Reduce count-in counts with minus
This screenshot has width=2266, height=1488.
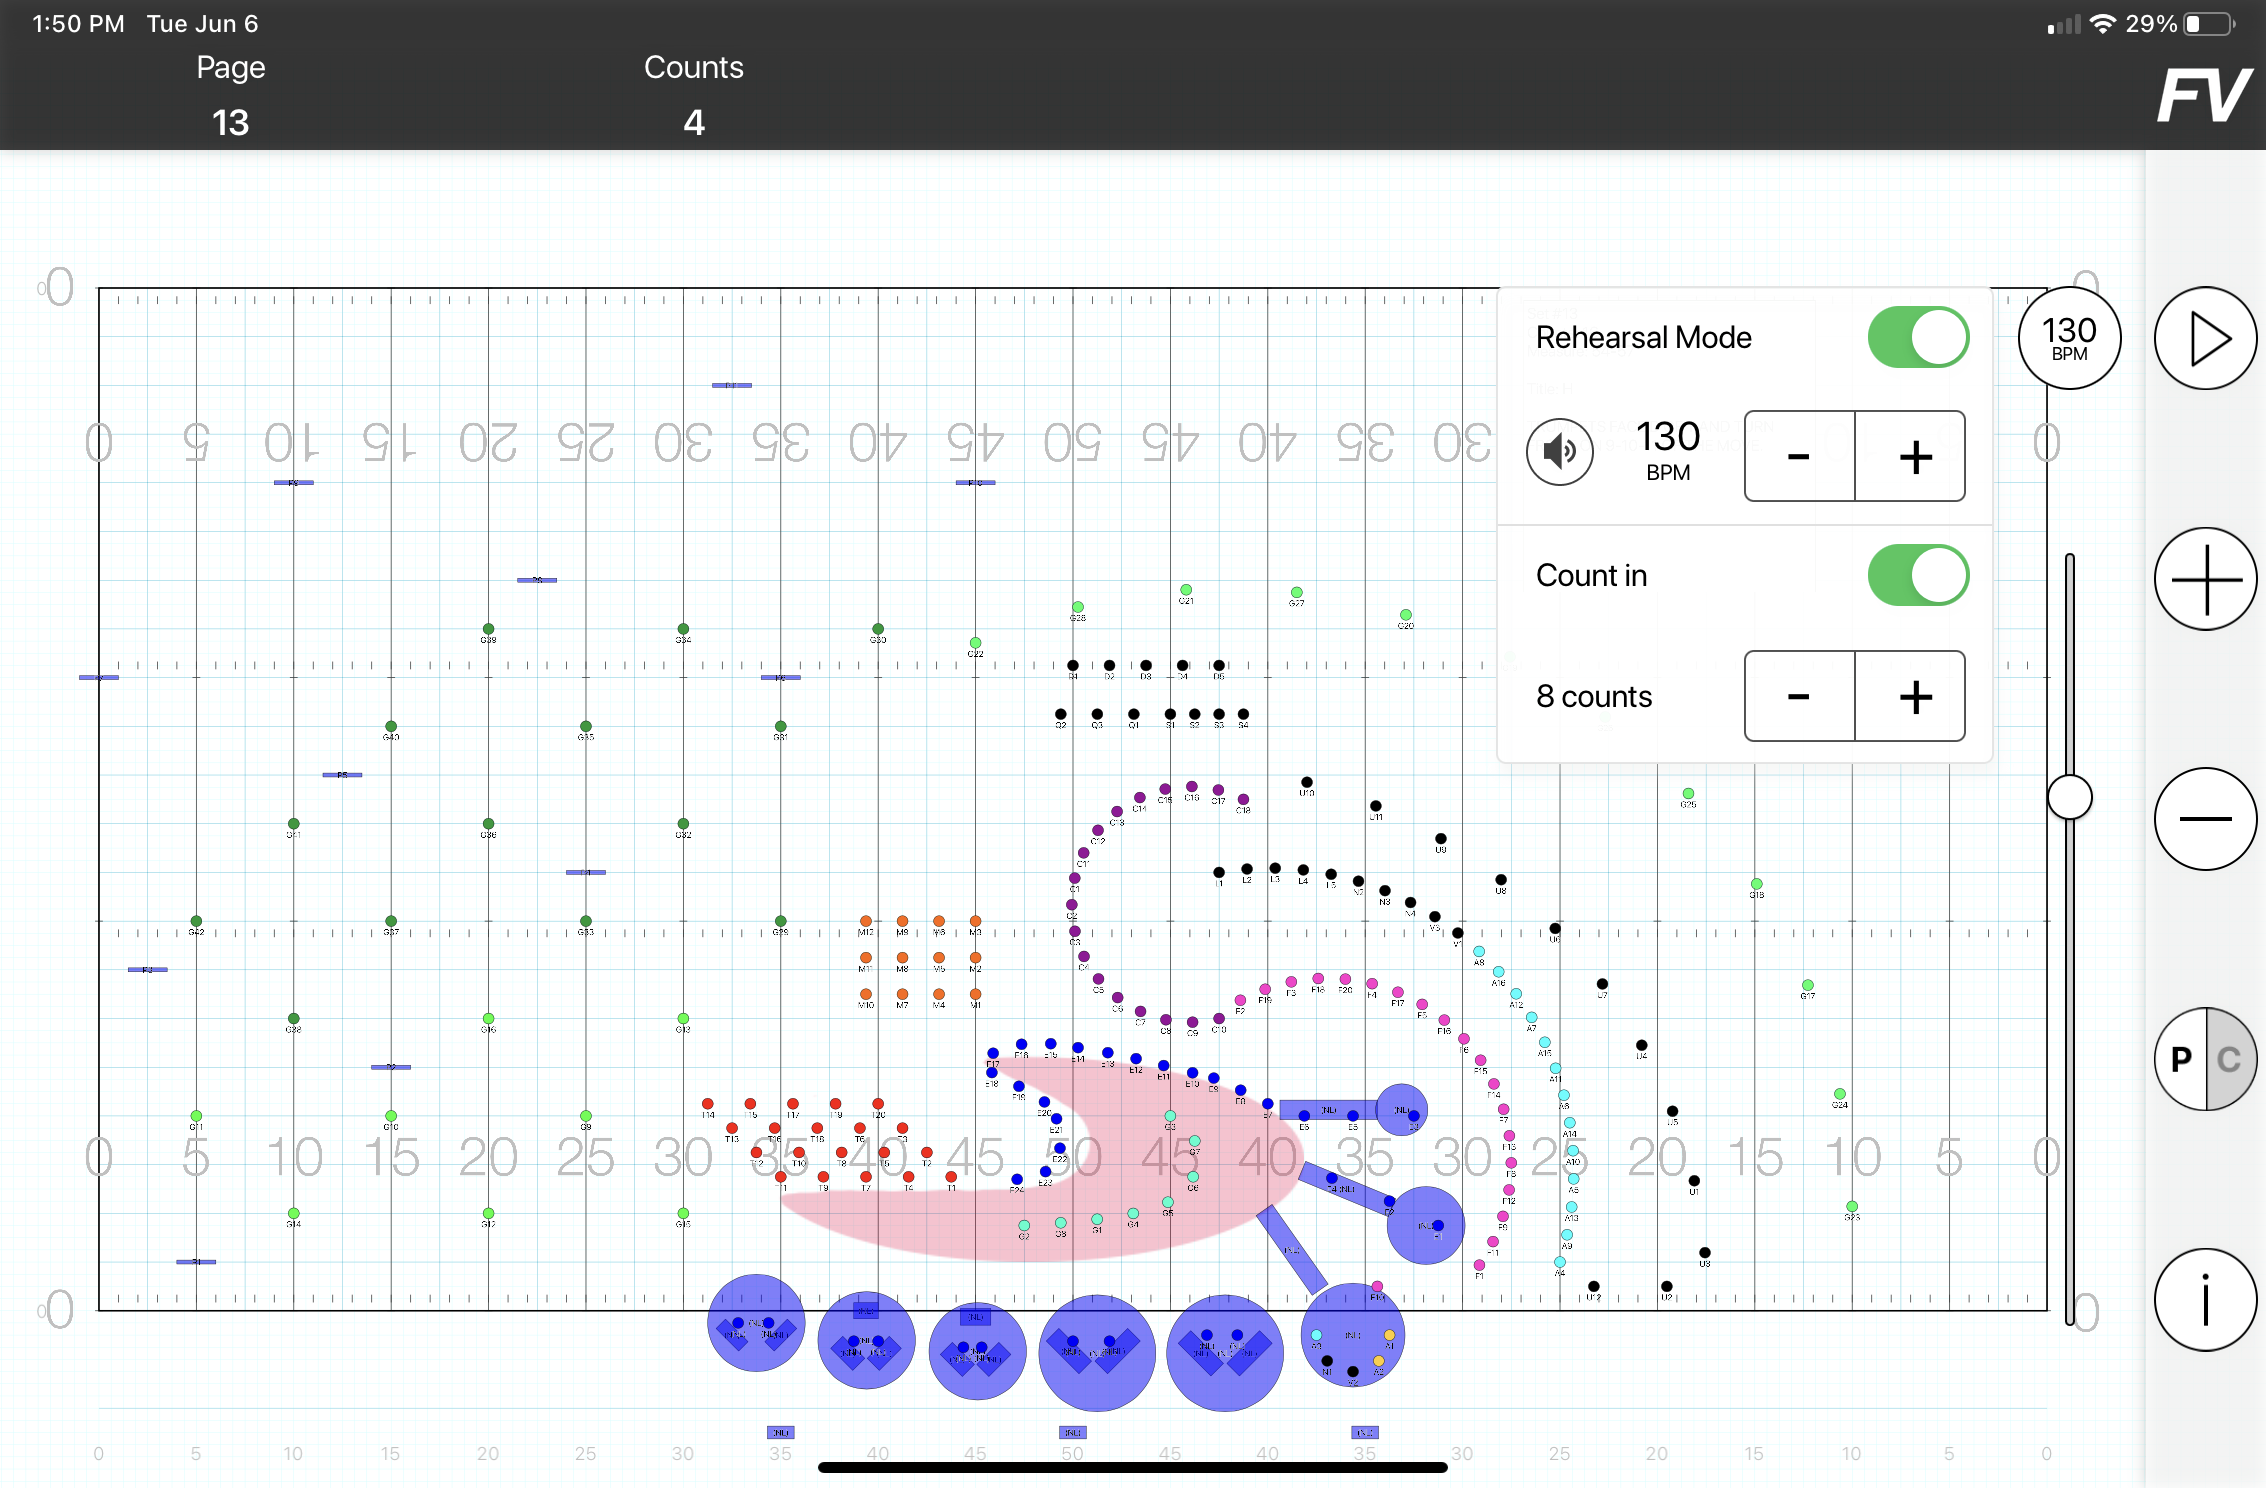[x=1799, y=696]
